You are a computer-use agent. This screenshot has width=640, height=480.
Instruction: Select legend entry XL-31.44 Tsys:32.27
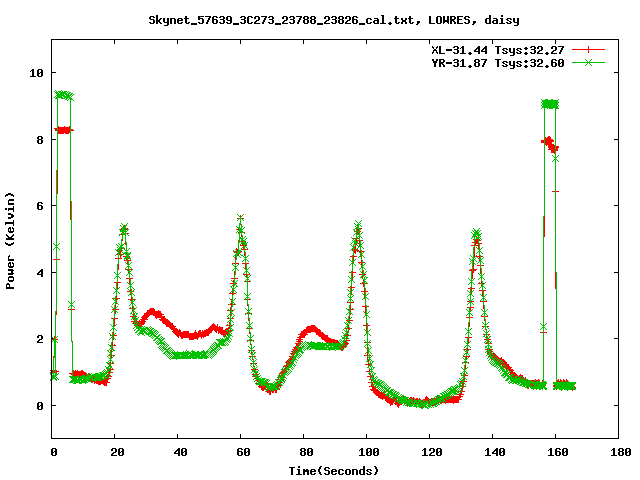coord(498,50)
